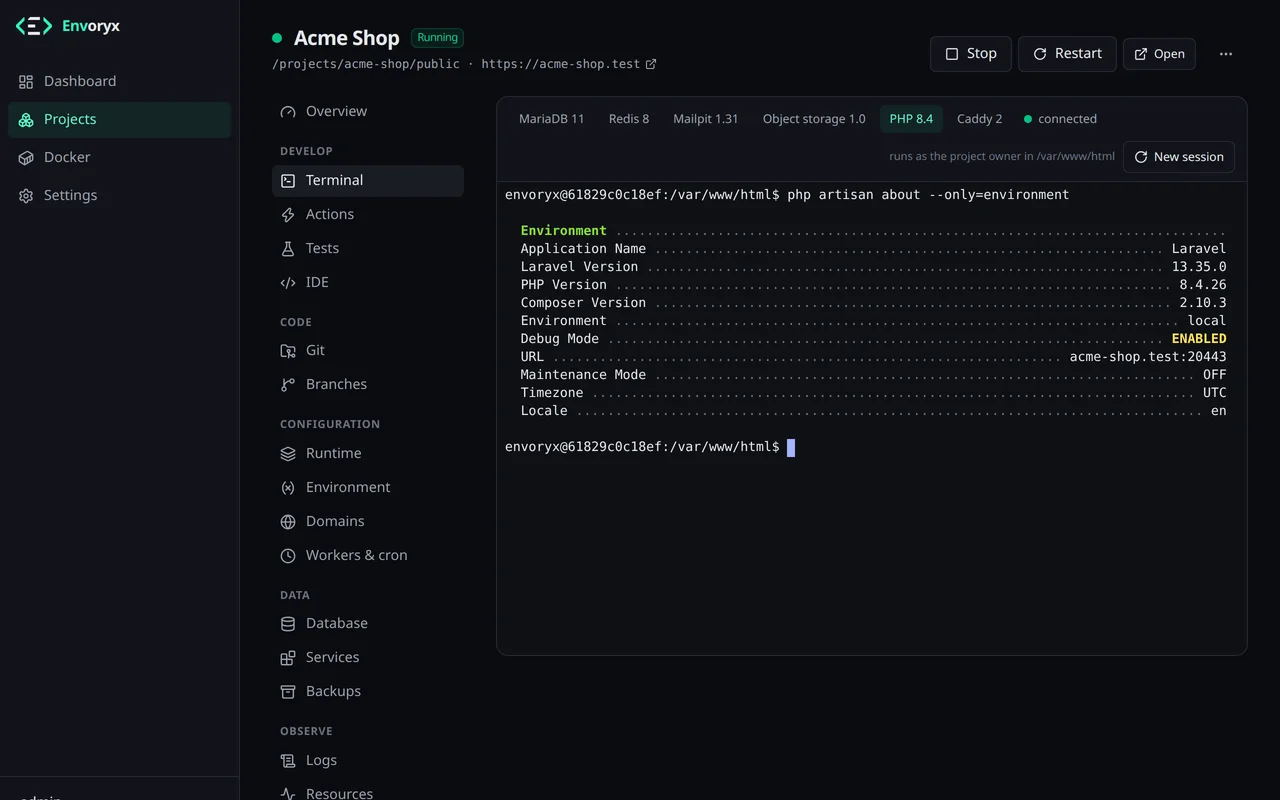Stop the Acme Shop project
Viewport: 1280px width, 800px height.
[971, 54]
